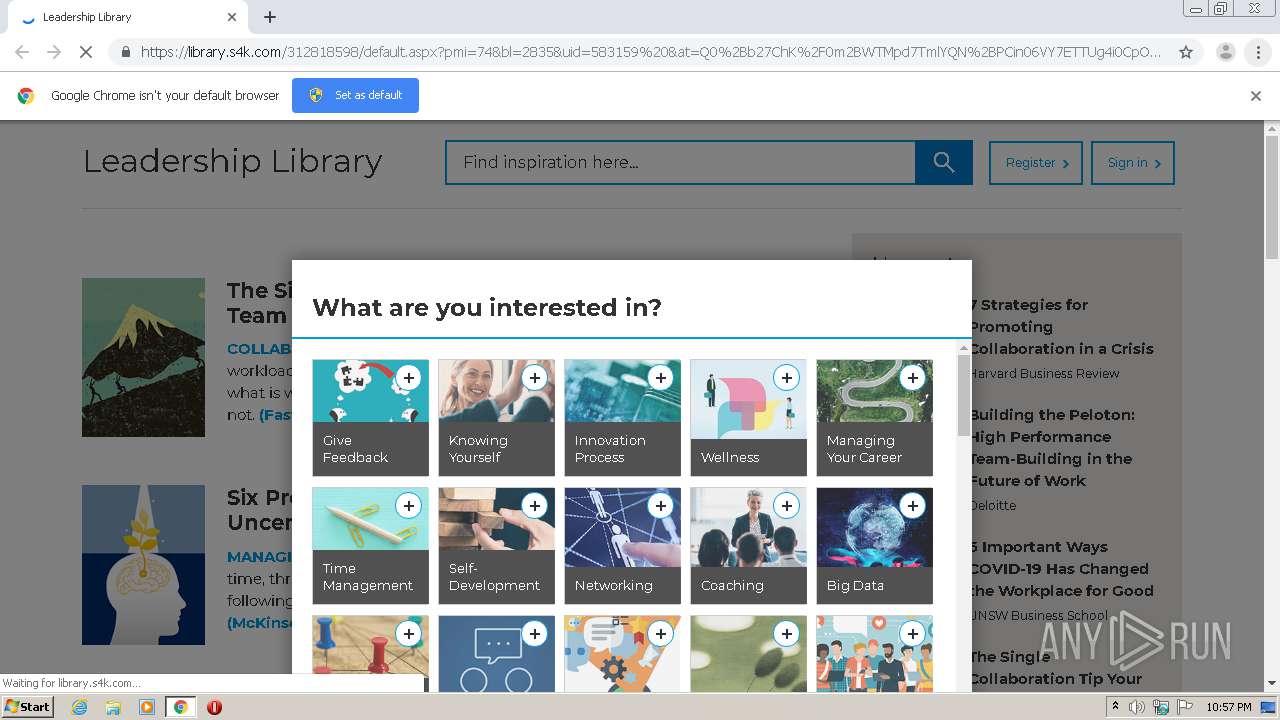Go back with browser back arrow
This screenshot has height=720, width=1280.
22,52
